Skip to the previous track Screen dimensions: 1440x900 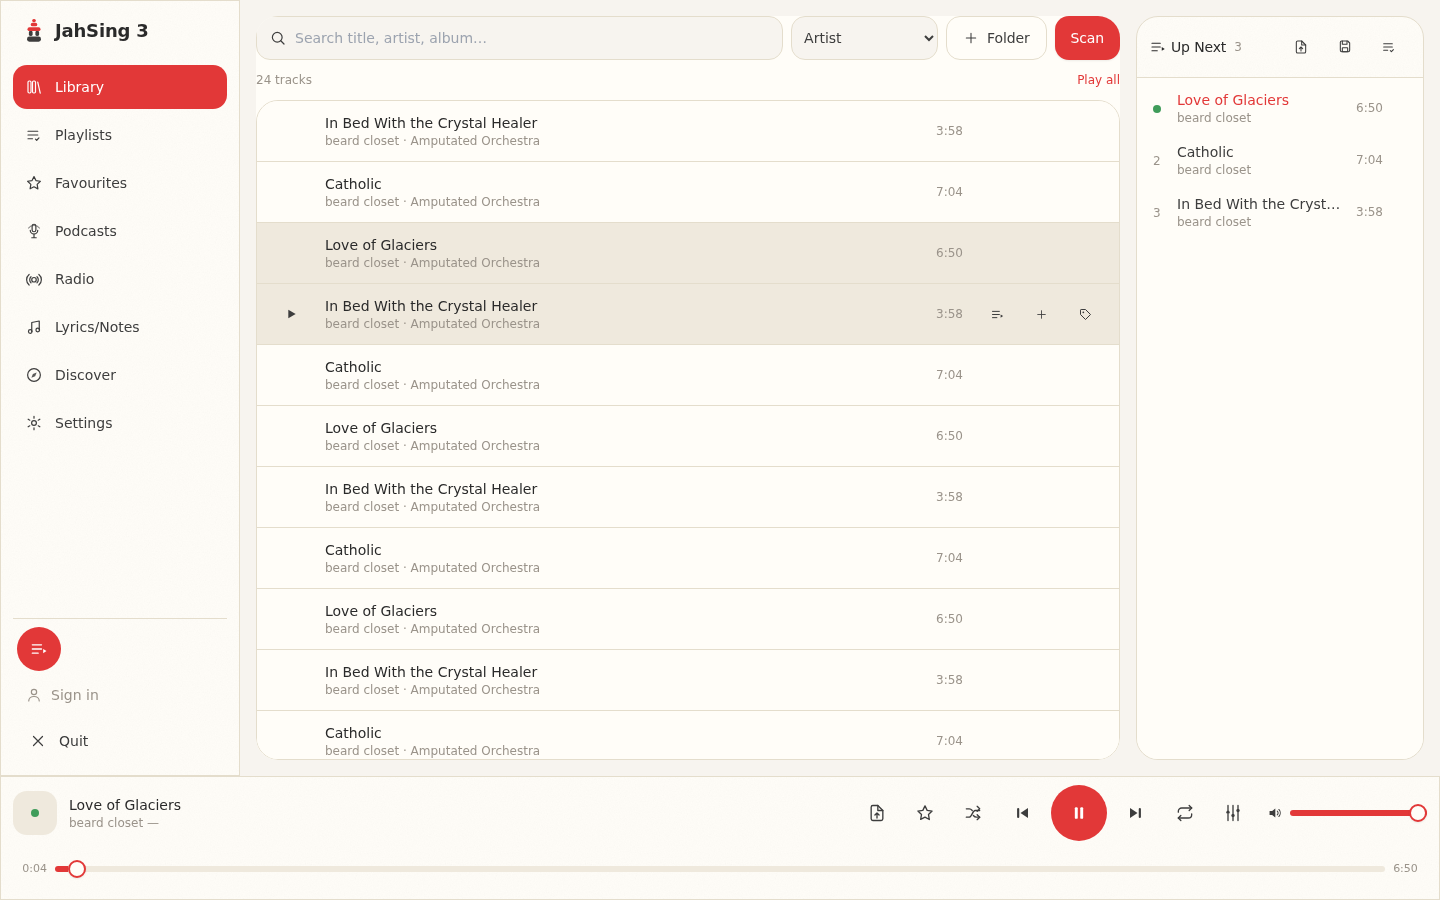[x=1022, y=813]
